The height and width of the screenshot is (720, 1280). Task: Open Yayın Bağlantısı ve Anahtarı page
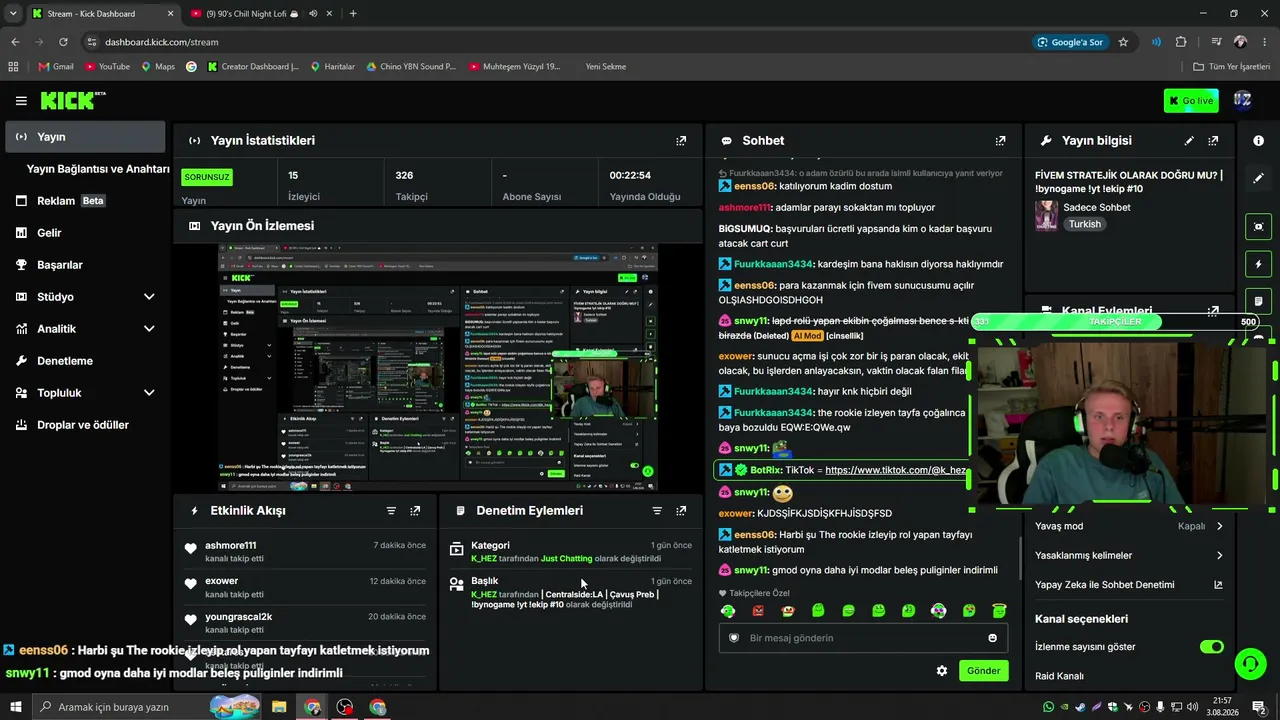[x=98, y=169]
